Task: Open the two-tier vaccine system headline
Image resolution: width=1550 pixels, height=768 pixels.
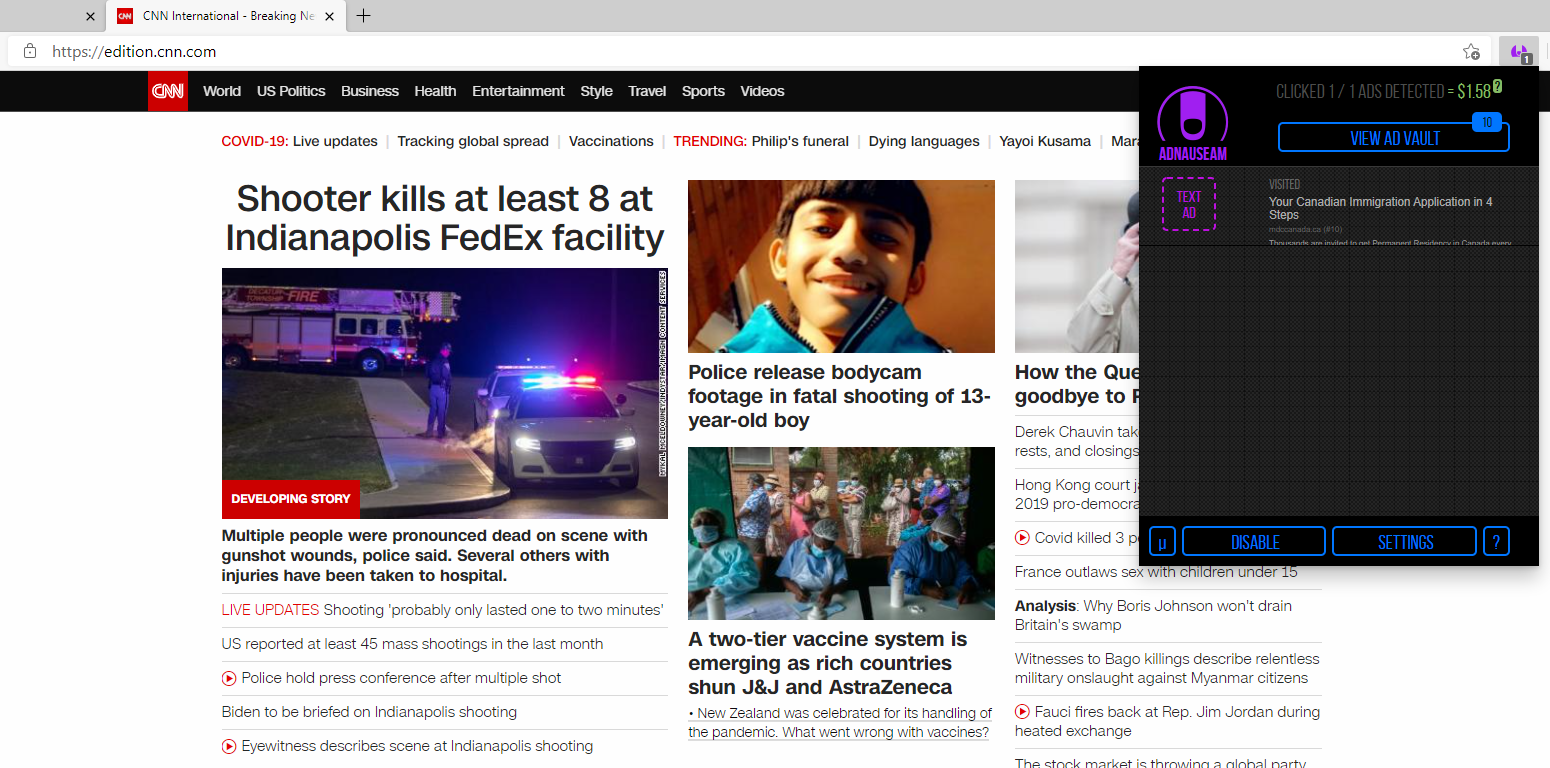Action: (x=828, y=663)
